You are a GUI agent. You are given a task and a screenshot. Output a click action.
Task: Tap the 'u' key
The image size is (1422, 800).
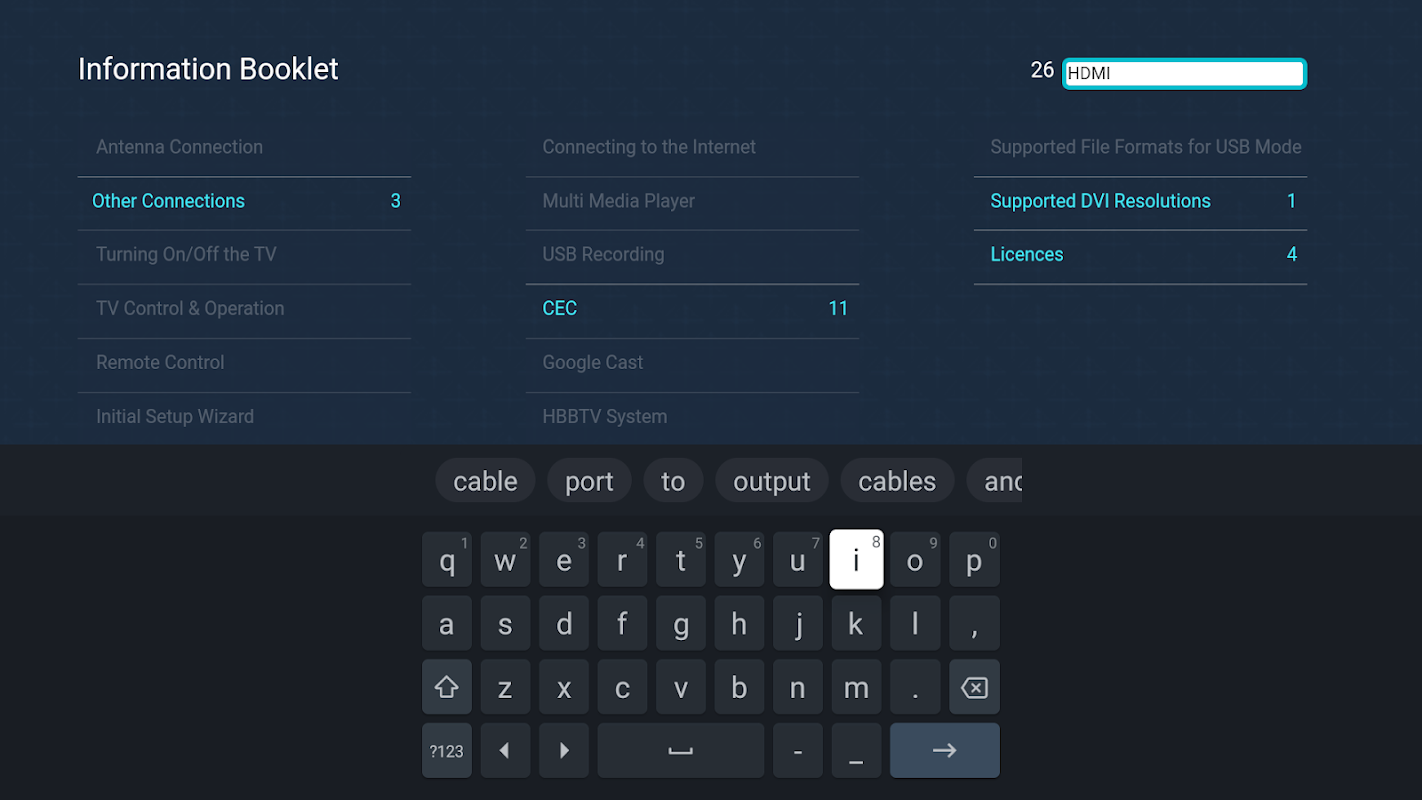pyautogui.click(x=798, y=559)
